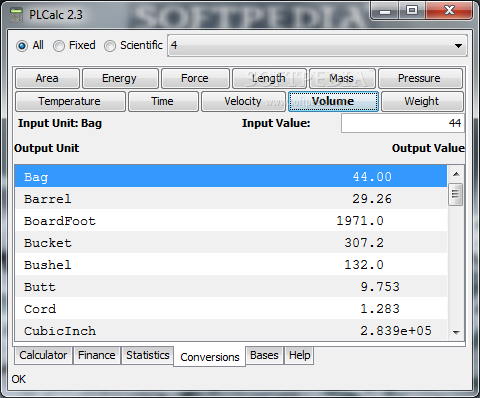Click the Input Value field showing 44
Screen dimensions: 480x398
(x=403, y=123)
